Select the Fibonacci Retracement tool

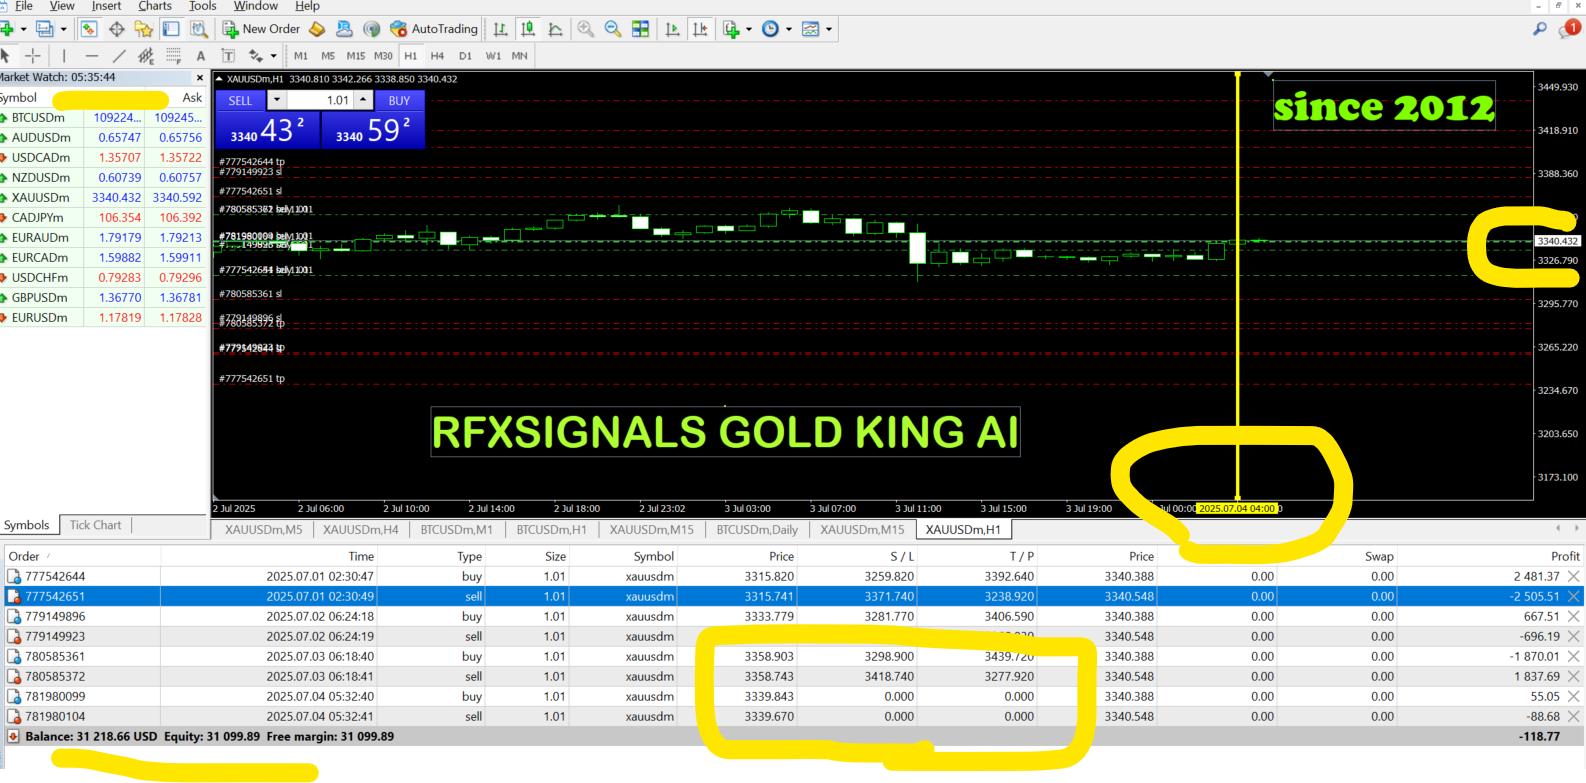(x=173, y=56)
